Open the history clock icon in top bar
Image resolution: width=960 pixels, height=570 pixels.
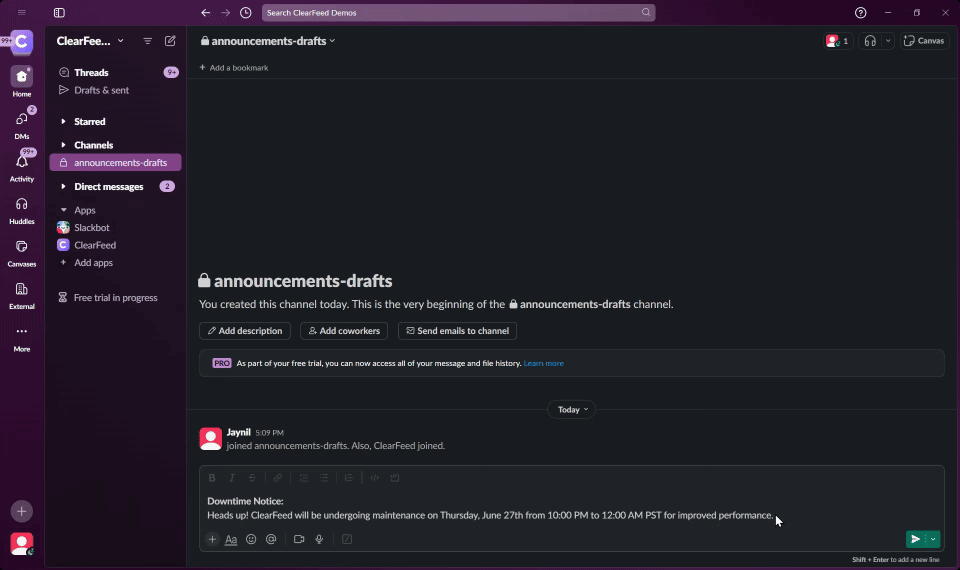[x=246, y=13]
